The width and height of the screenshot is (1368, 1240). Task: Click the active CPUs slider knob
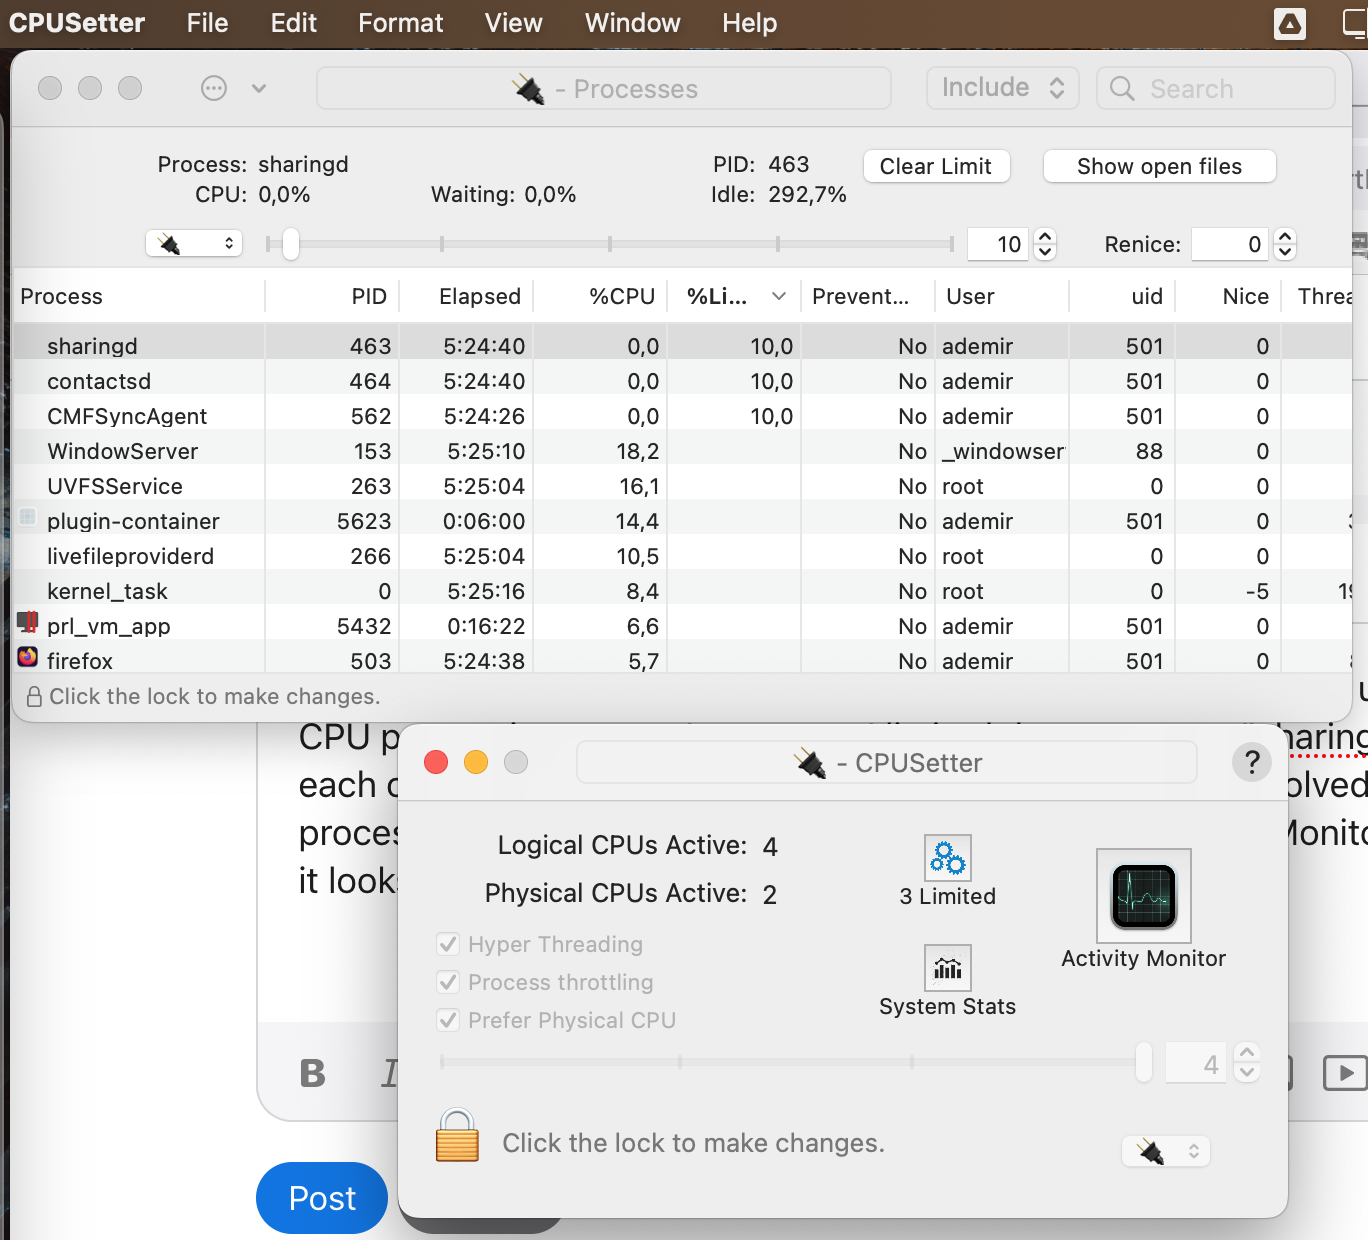point(1144,1062)
